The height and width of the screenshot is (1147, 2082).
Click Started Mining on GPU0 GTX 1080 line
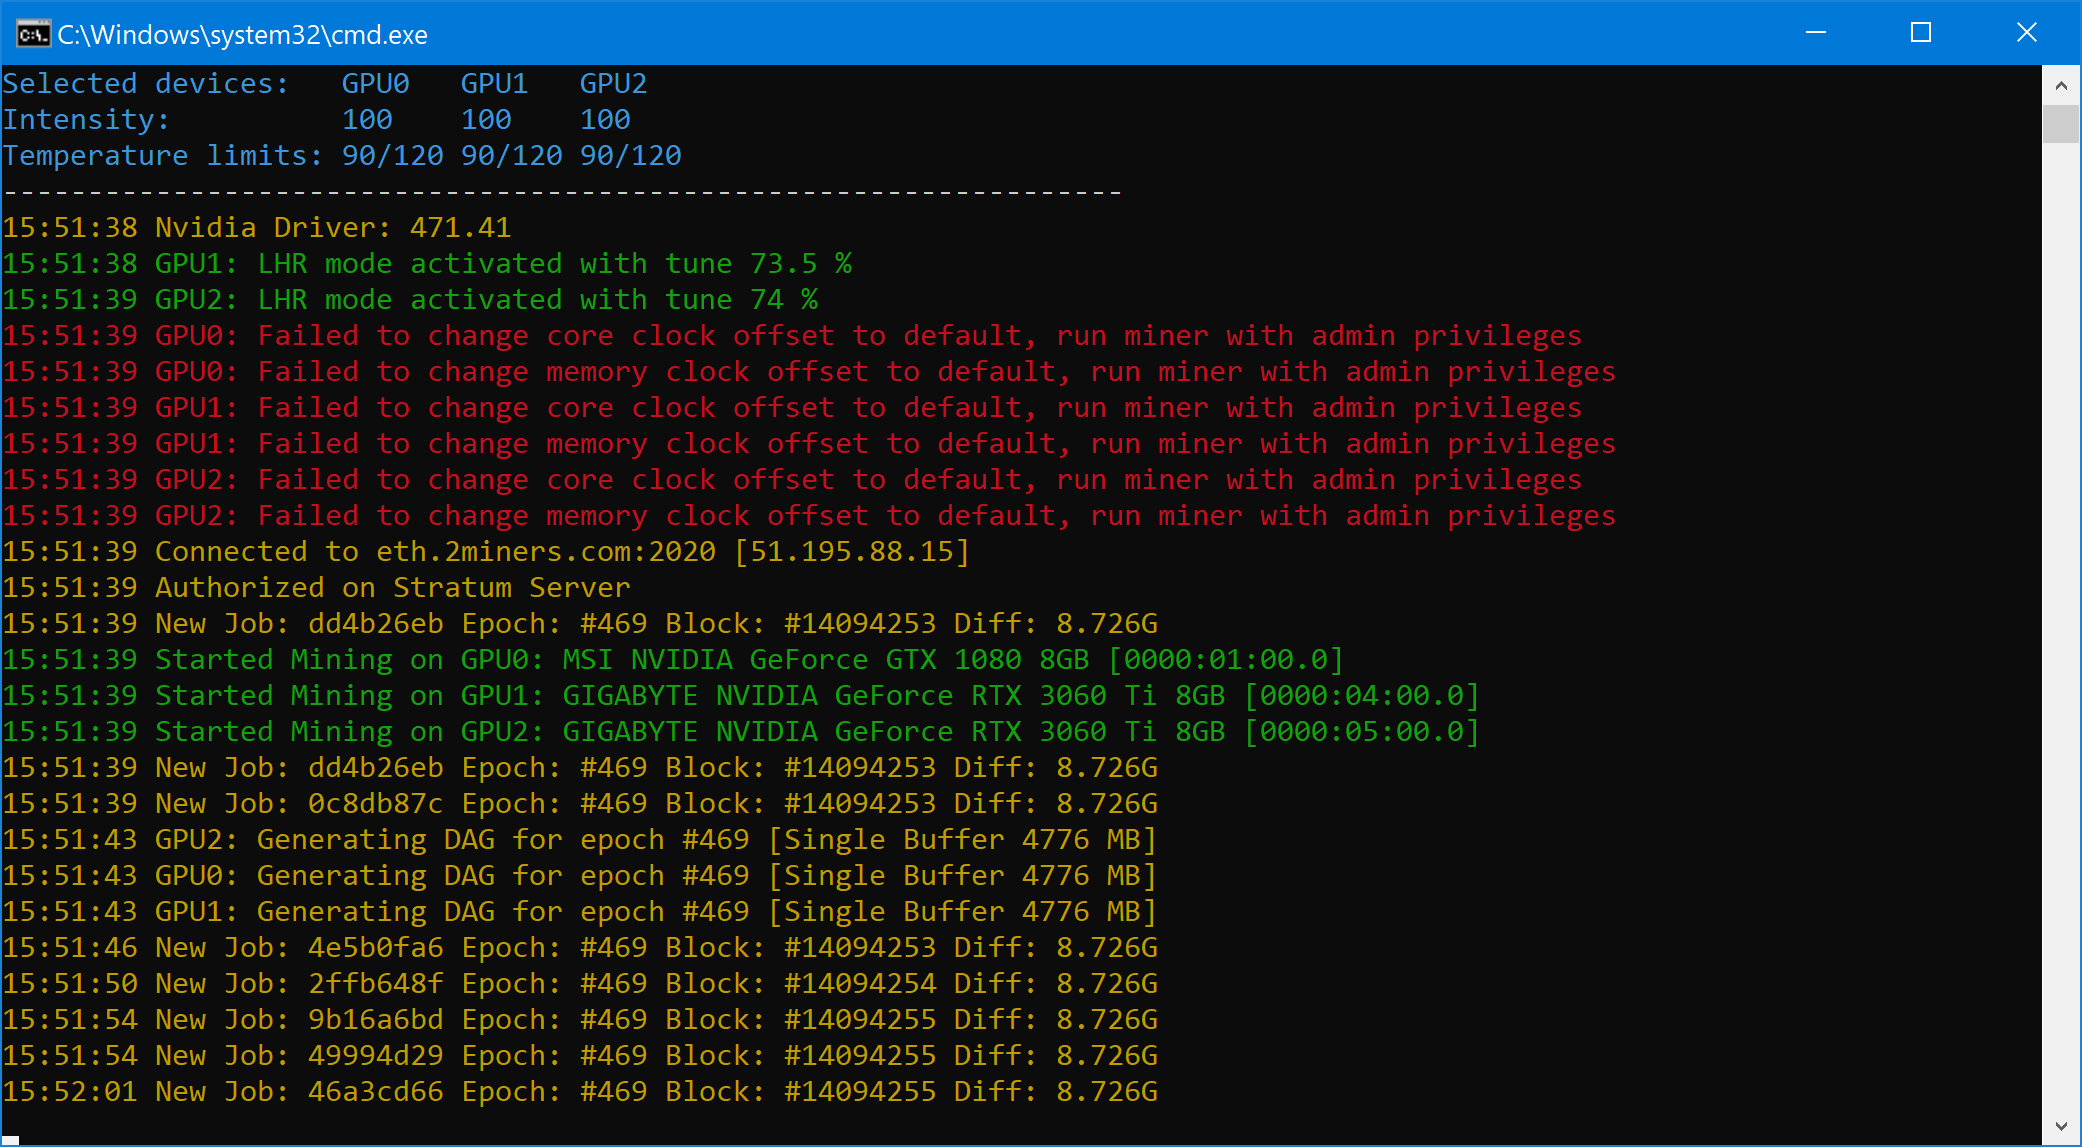672,660
